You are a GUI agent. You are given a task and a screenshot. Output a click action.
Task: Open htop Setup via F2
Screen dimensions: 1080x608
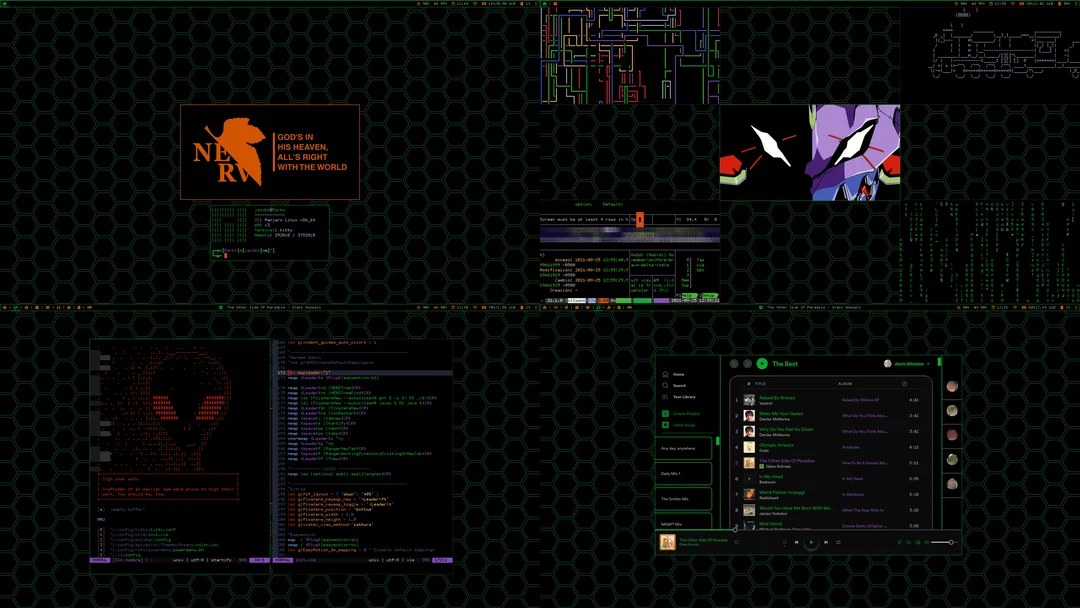pyautogui.click(x=708, y=294)
